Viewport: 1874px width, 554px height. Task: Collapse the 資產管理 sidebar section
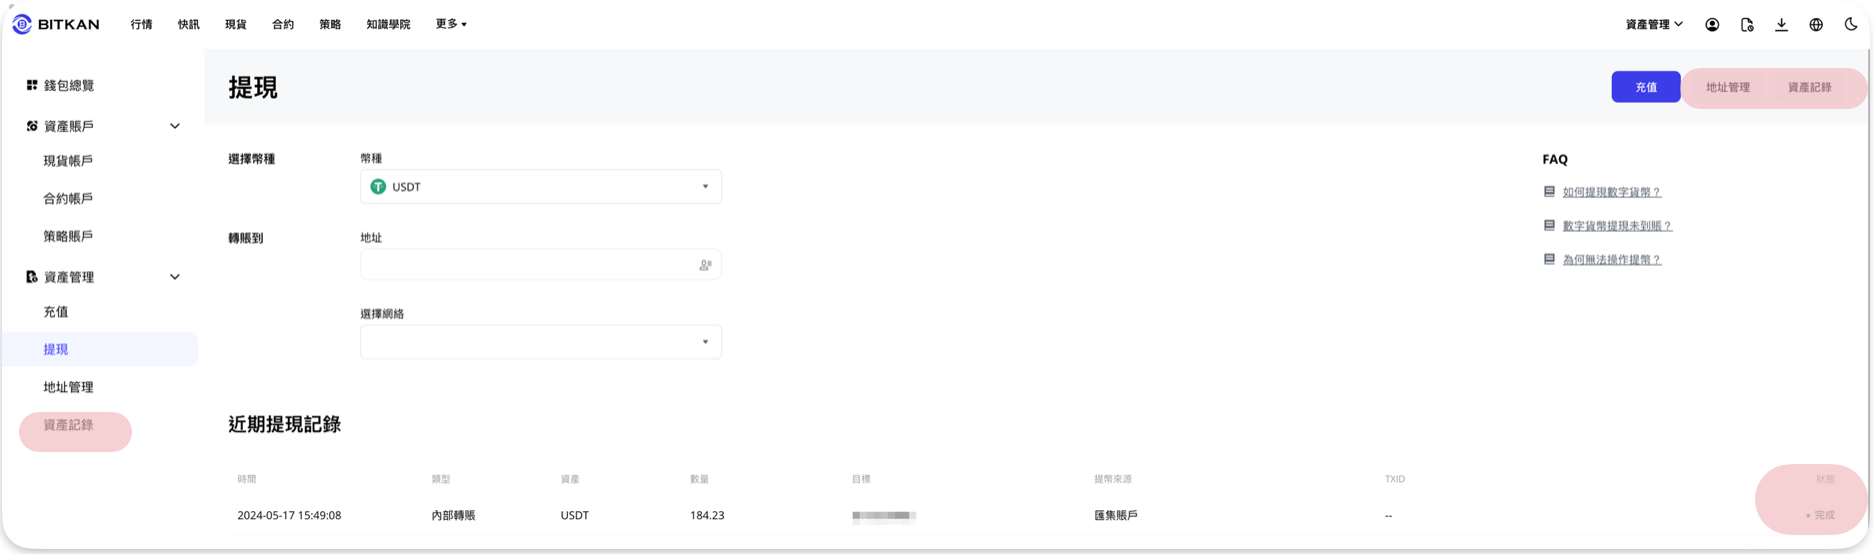tap(175, 277)
